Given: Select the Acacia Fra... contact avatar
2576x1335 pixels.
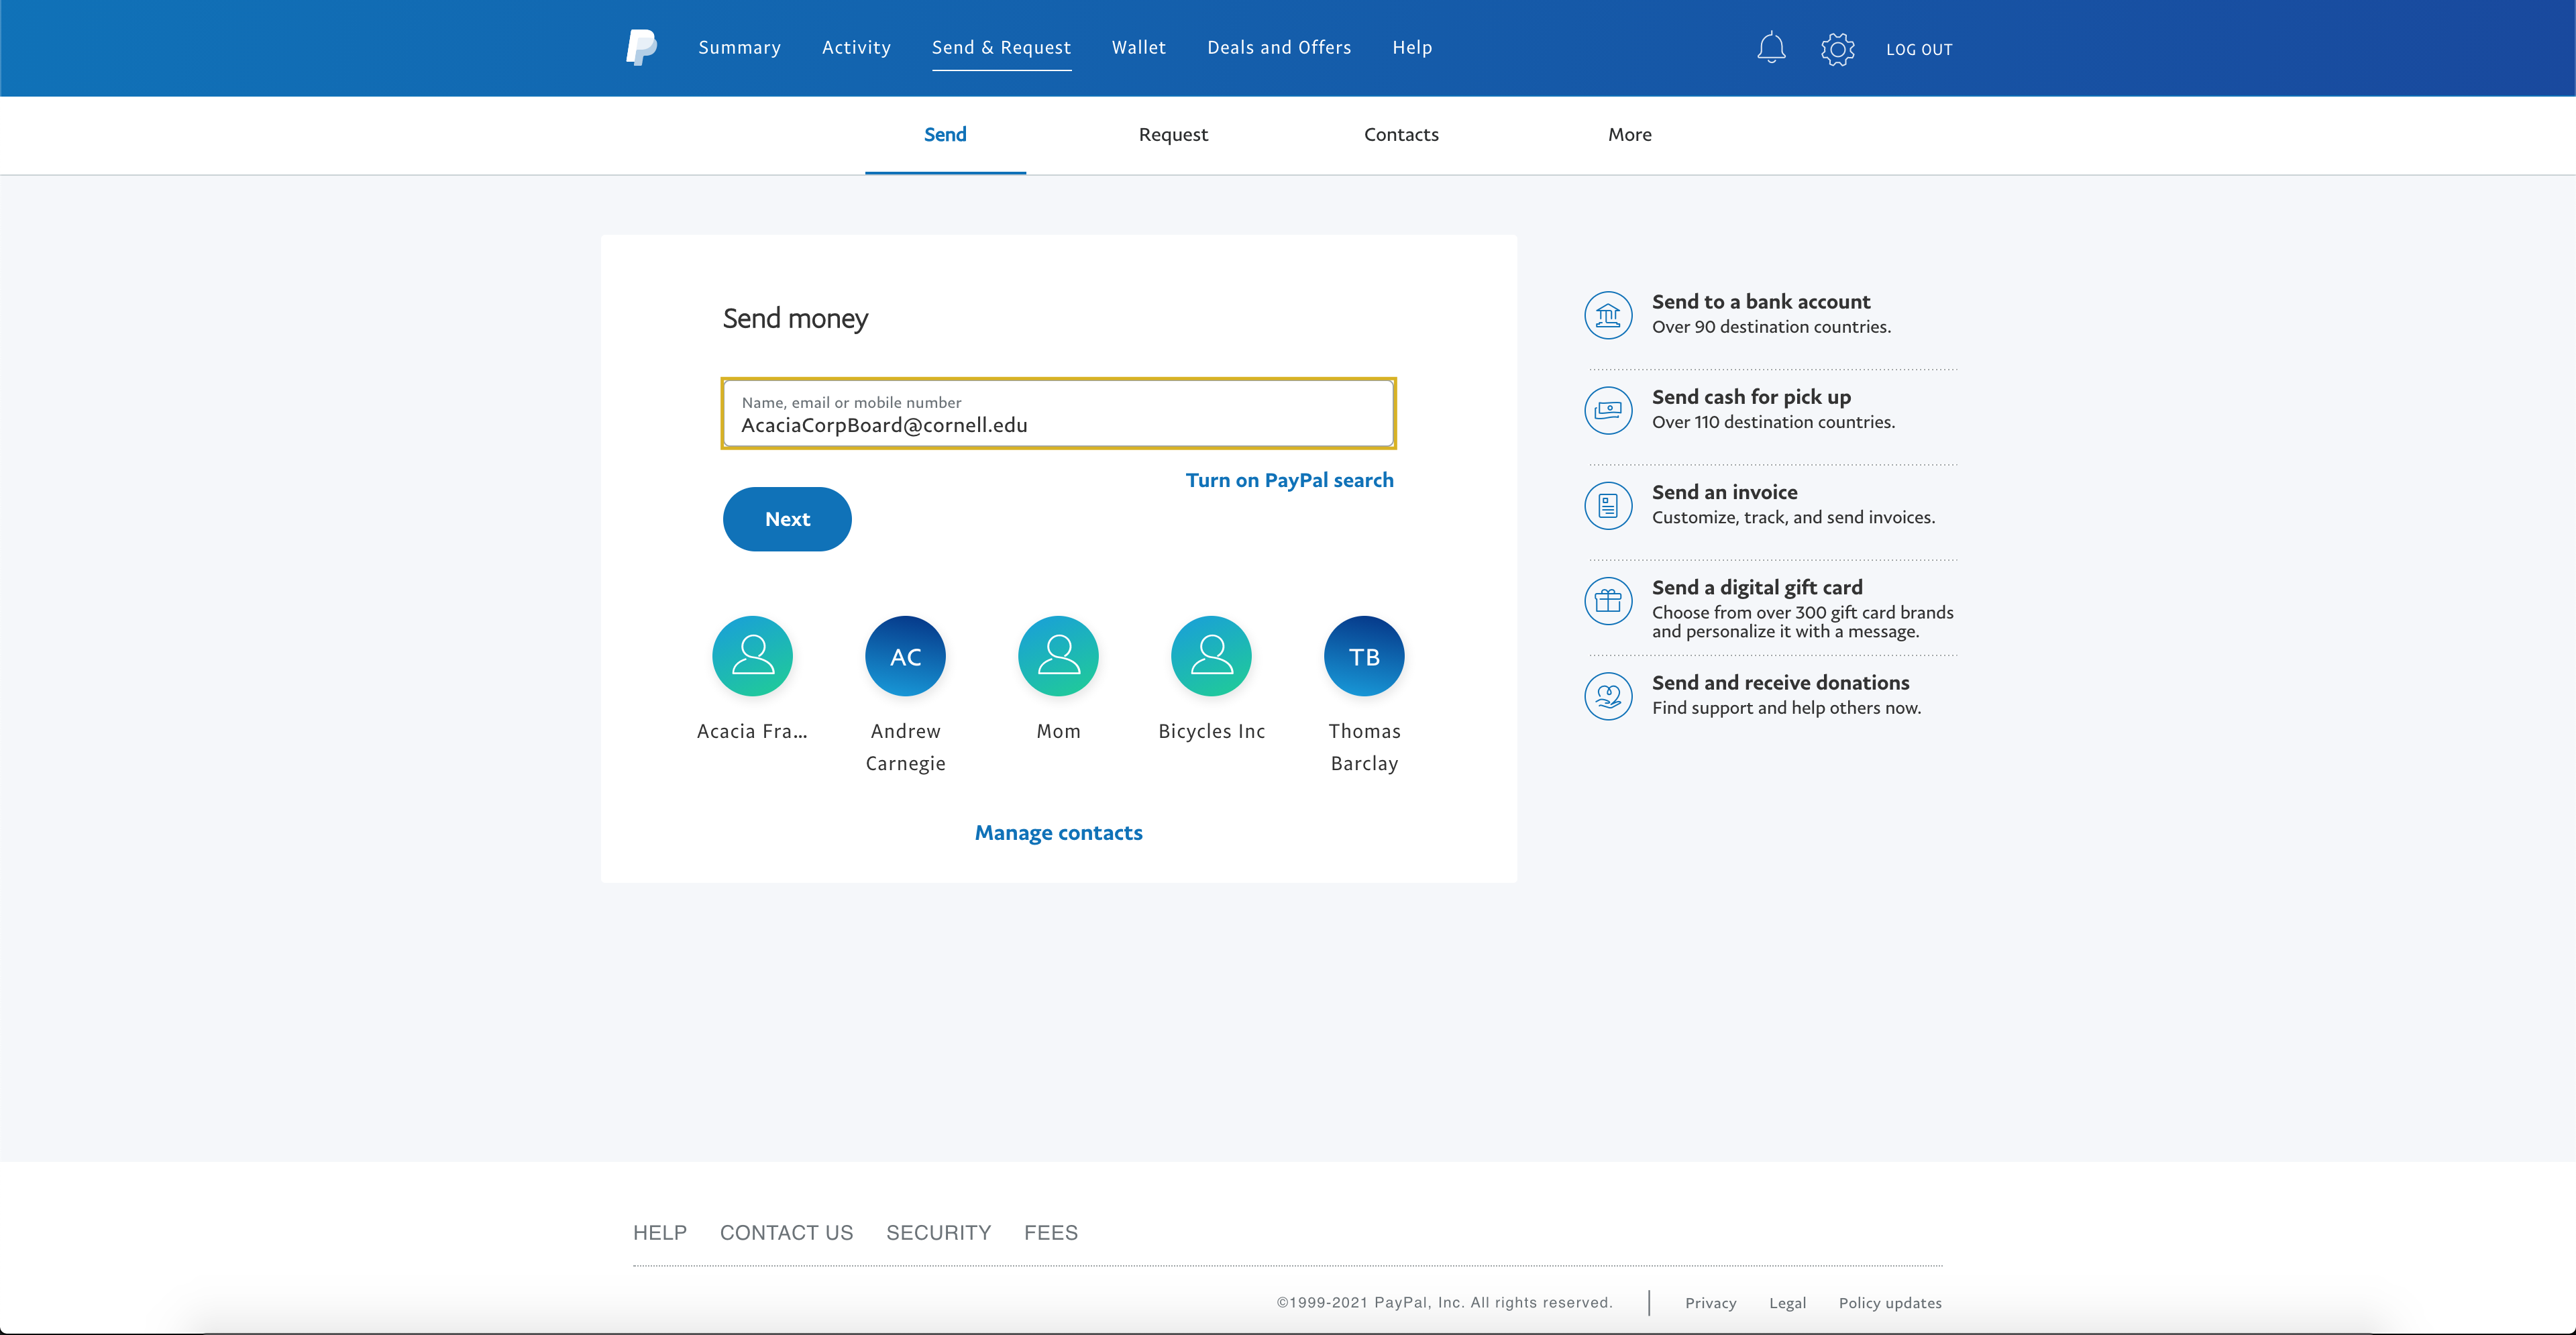Looking at the screenshot, I should [752, 656].
